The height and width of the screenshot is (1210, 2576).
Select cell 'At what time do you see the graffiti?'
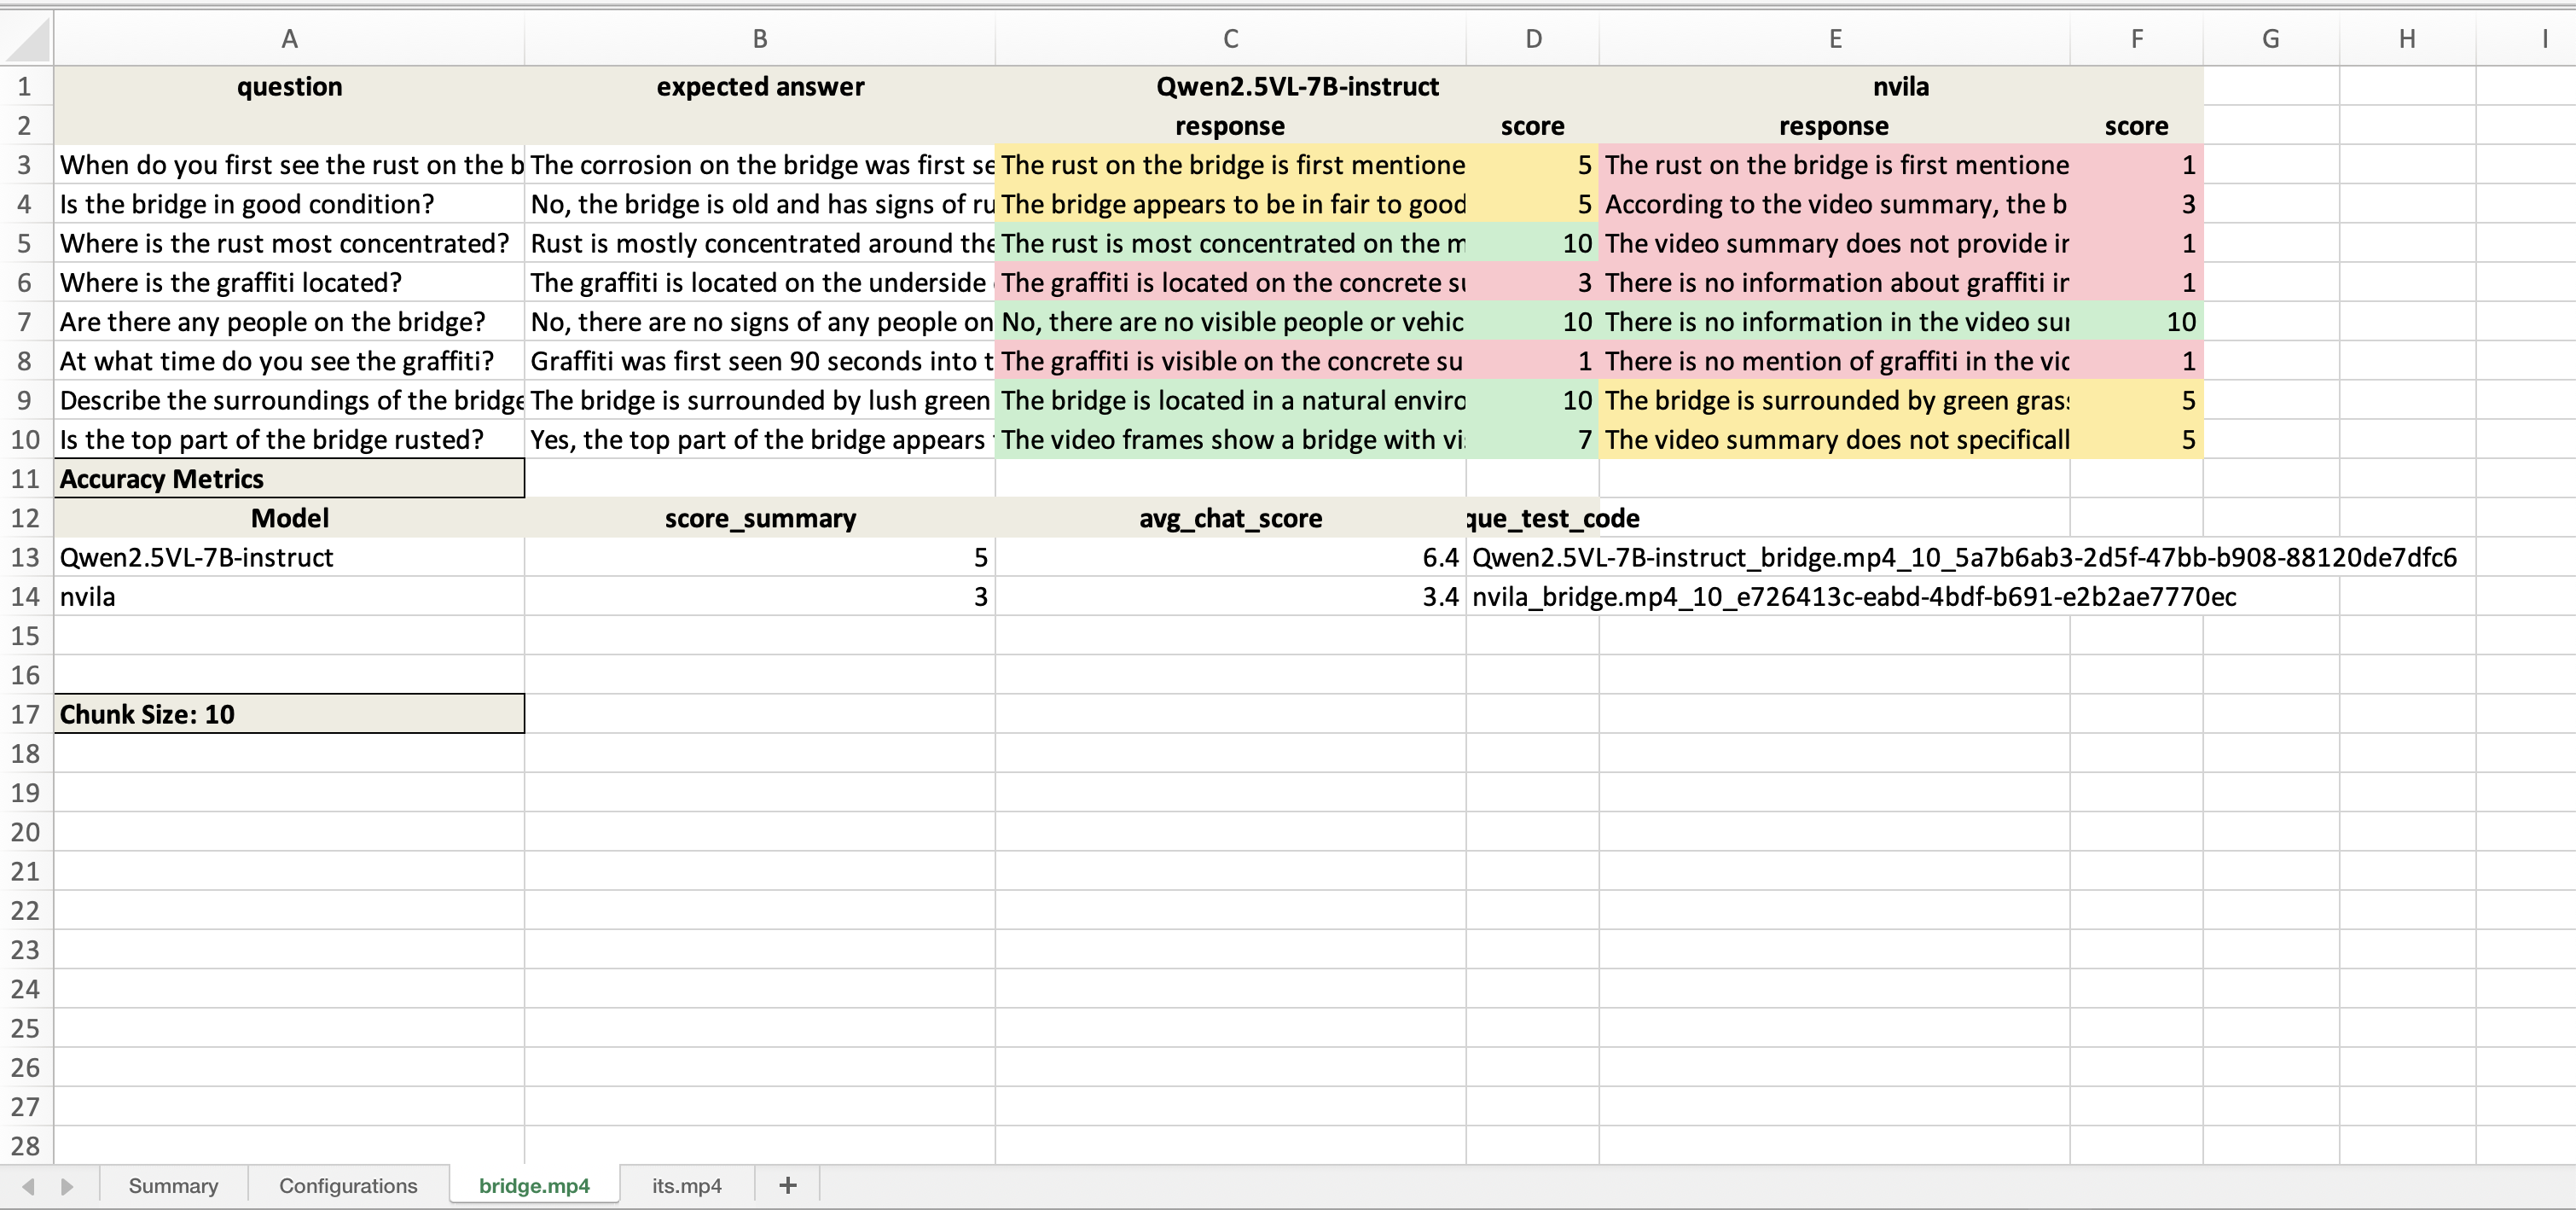click(289, 361)
